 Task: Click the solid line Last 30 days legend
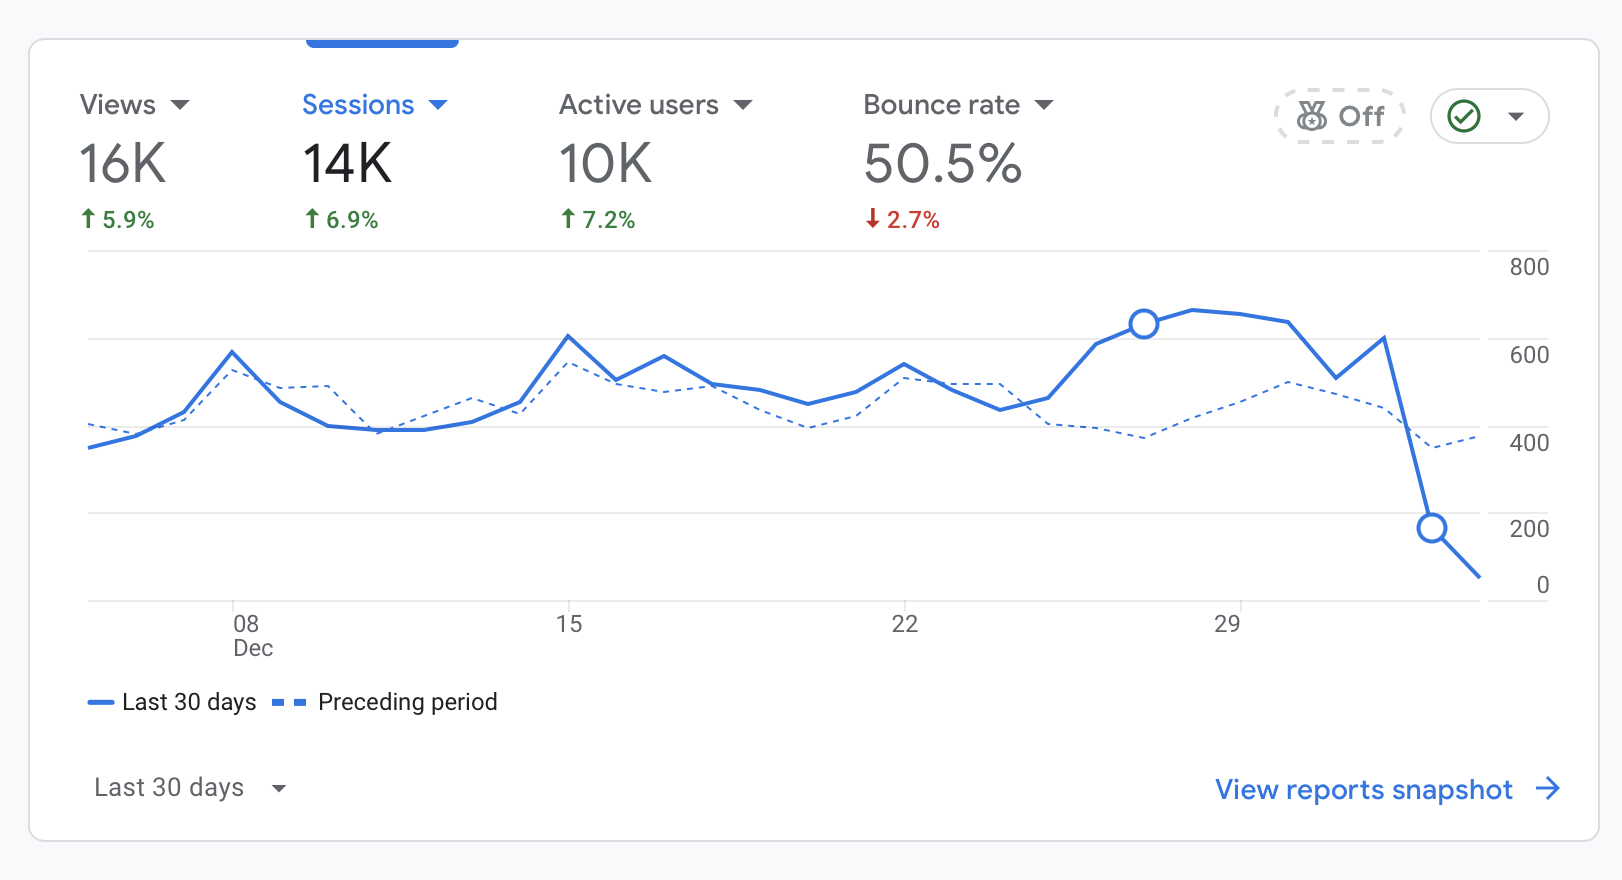(x=101, y=703)
